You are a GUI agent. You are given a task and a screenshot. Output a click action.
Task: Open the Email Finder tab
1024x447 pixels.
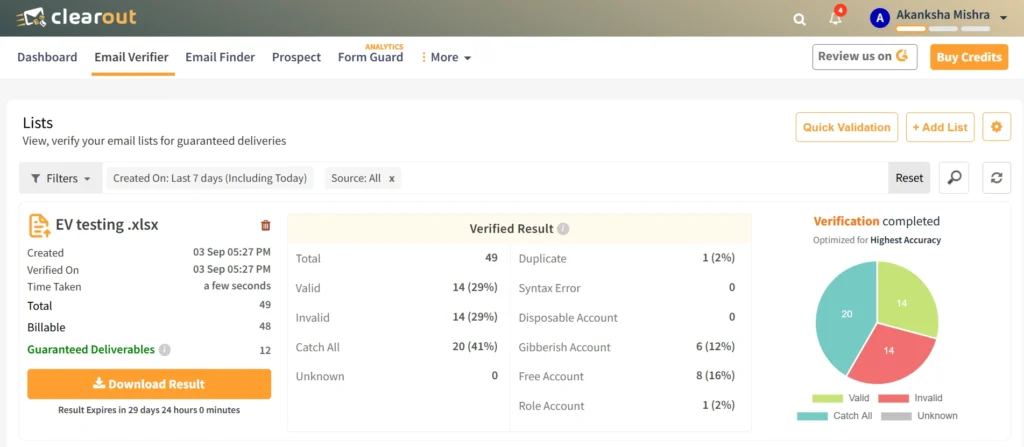(x=220, y=57)
